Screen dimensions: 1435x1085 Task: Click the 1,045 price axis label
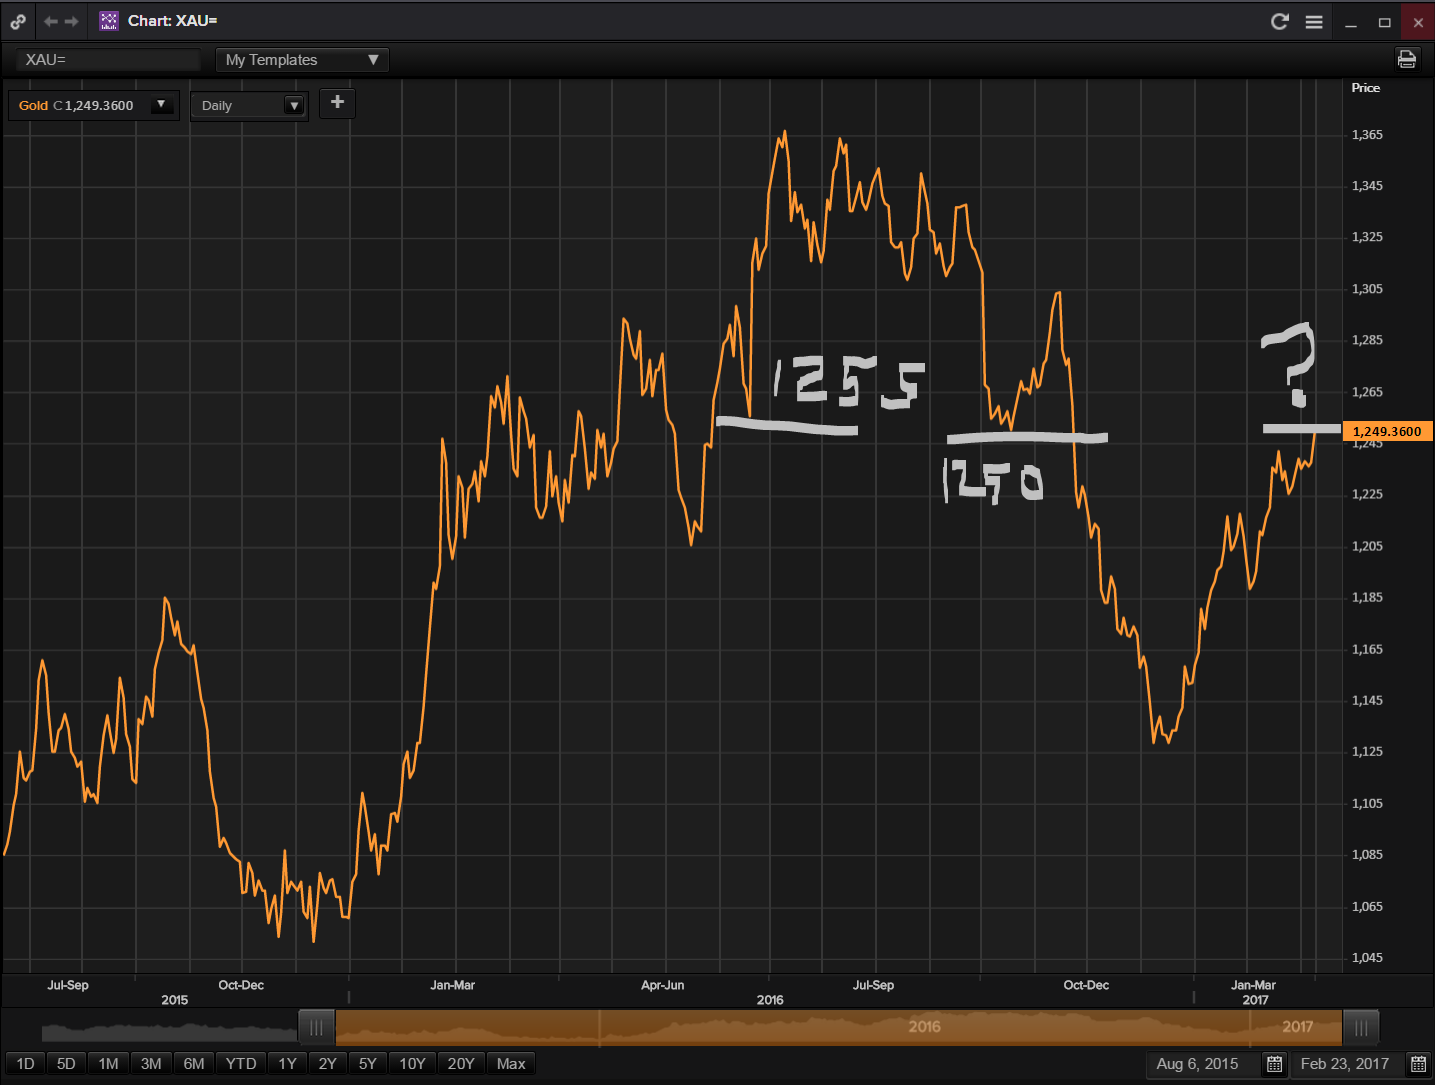click(1367, 958)
